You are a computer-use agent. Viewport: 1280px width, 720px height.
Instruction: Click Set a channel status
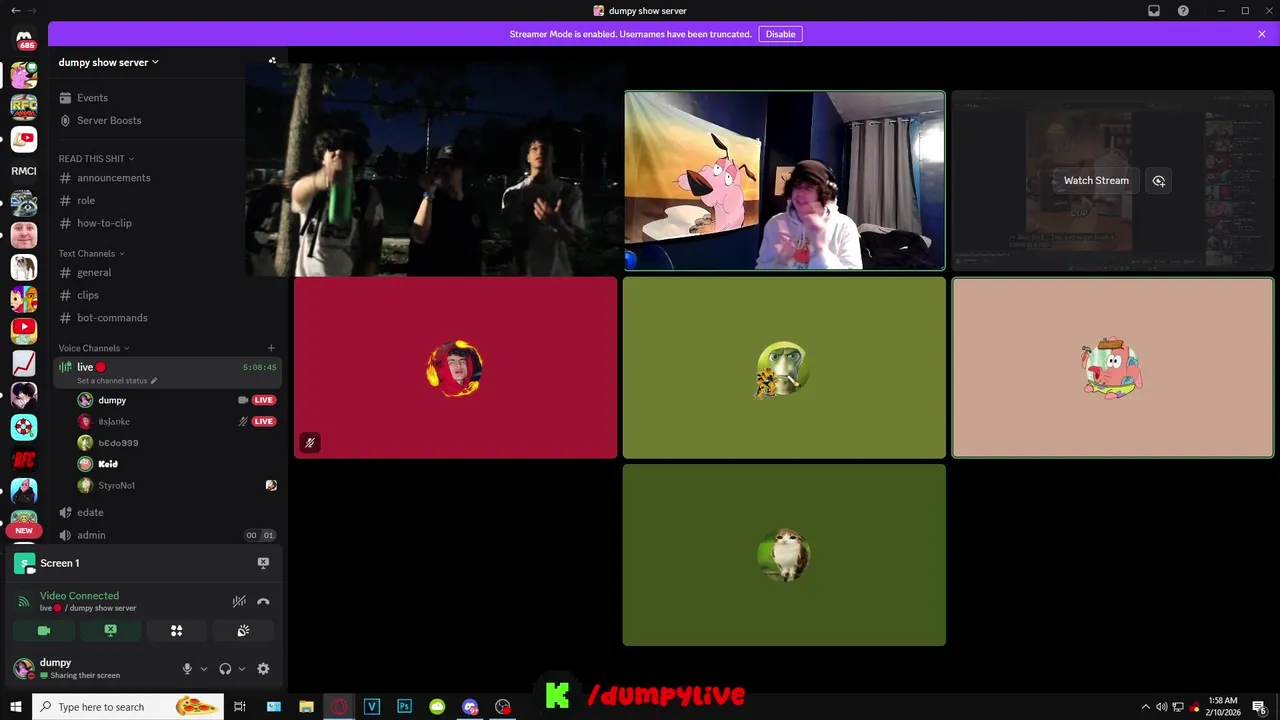coord(116,381)
